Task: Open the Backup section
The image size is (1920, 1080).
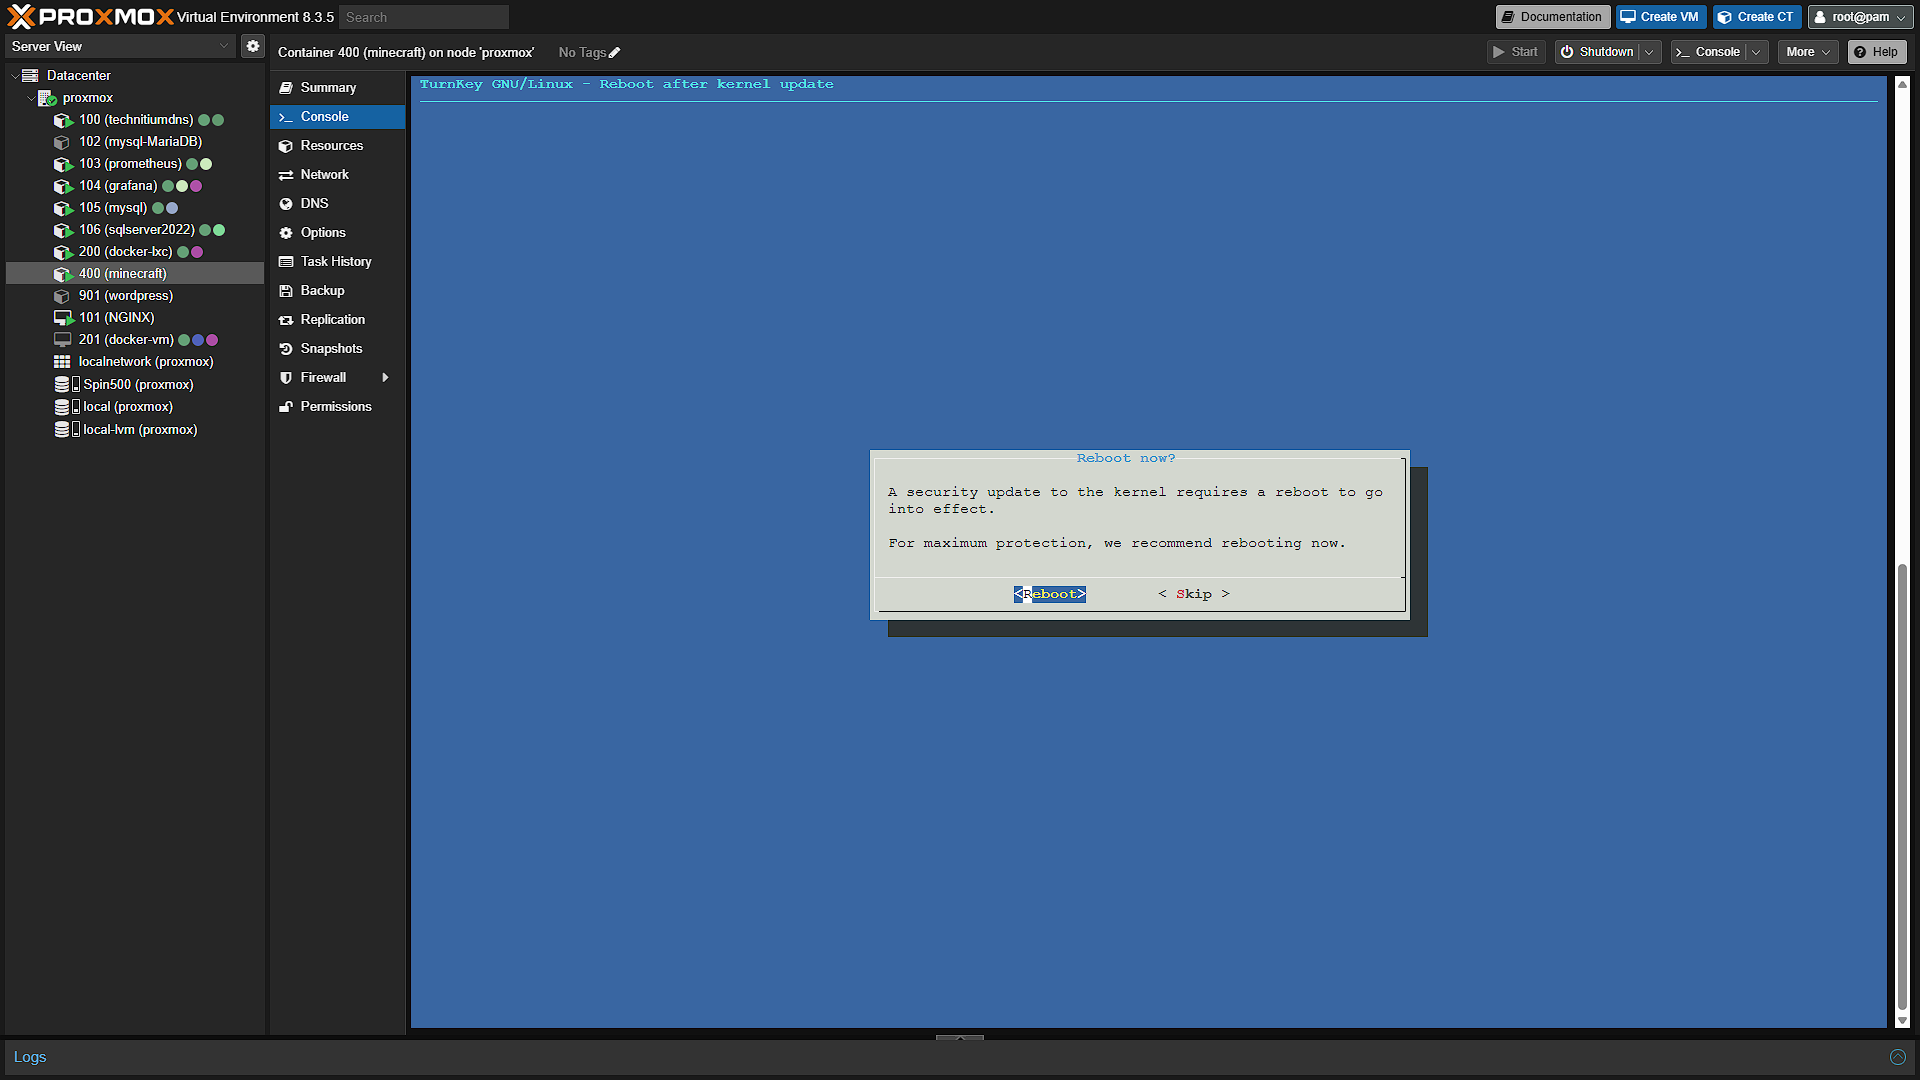Action: click(337, 291)
